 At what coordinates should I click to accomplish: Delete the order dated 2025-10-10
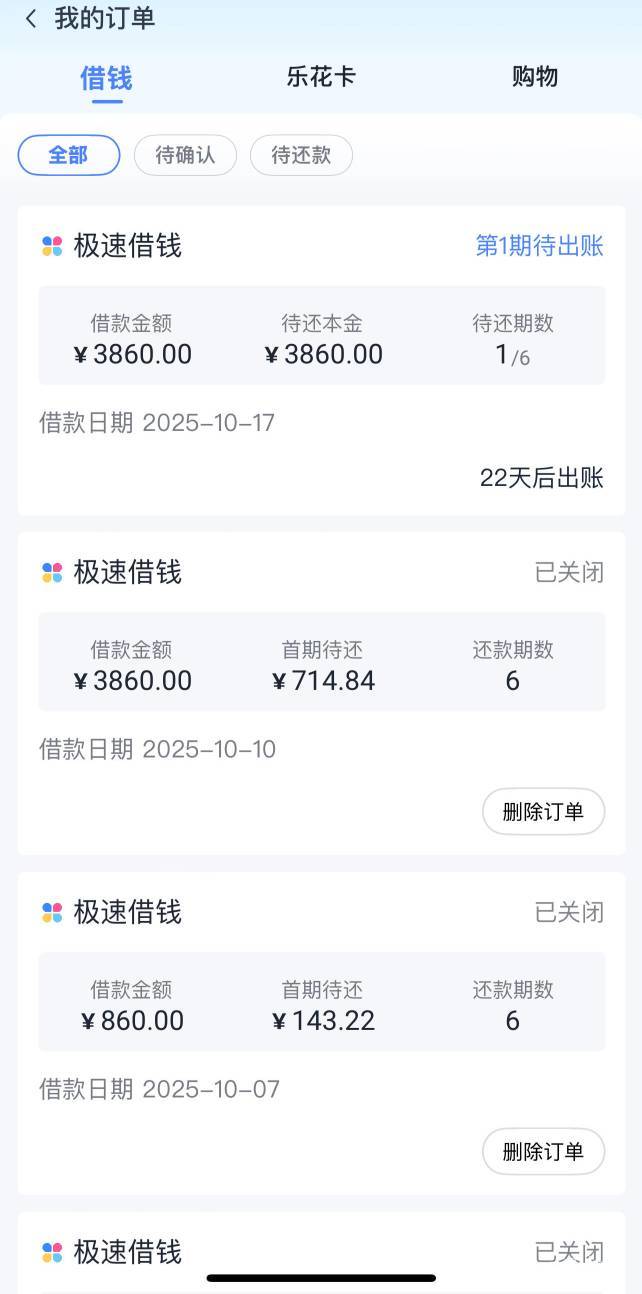pos(543,811)
